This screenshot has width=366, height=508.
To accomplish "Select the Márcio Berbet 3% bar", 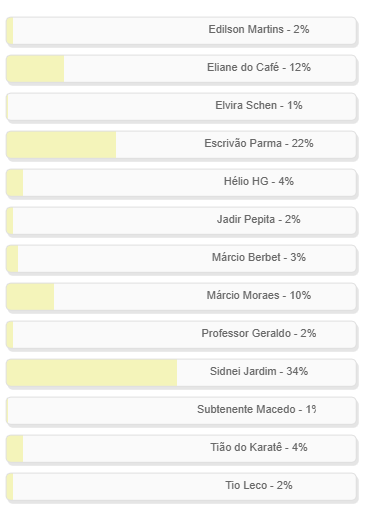I will point(181,258).
